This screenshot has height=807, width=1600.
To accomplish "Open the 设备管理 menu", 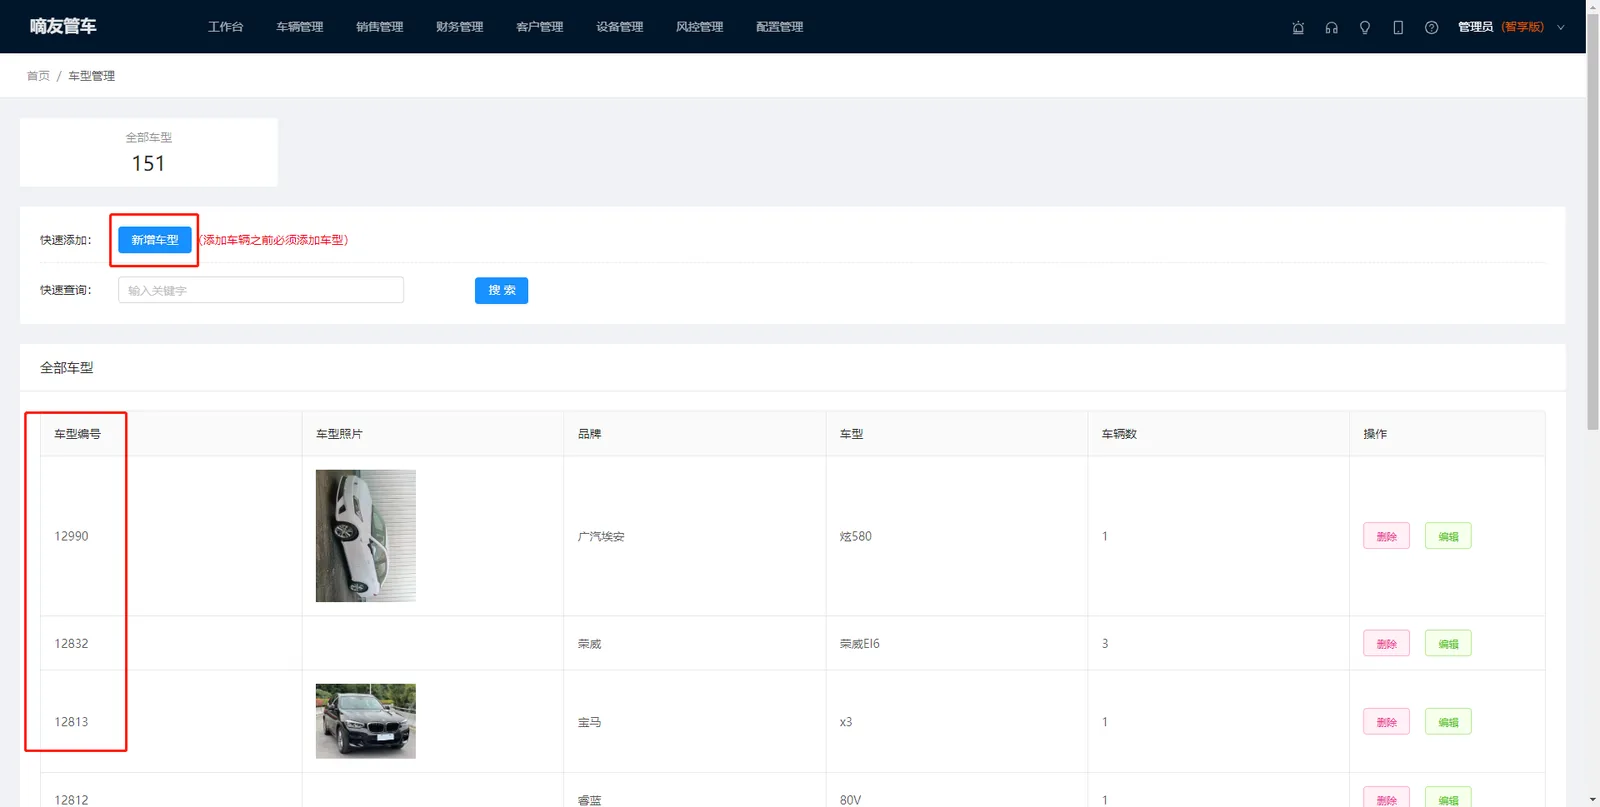I will 620,27.
